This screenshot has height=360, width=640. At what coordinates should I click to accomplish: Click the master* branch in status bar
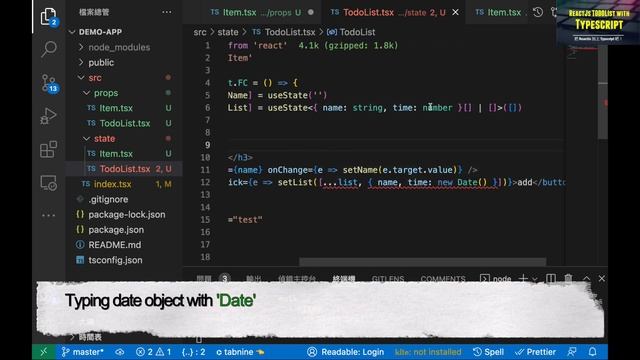tap(82, 352)
